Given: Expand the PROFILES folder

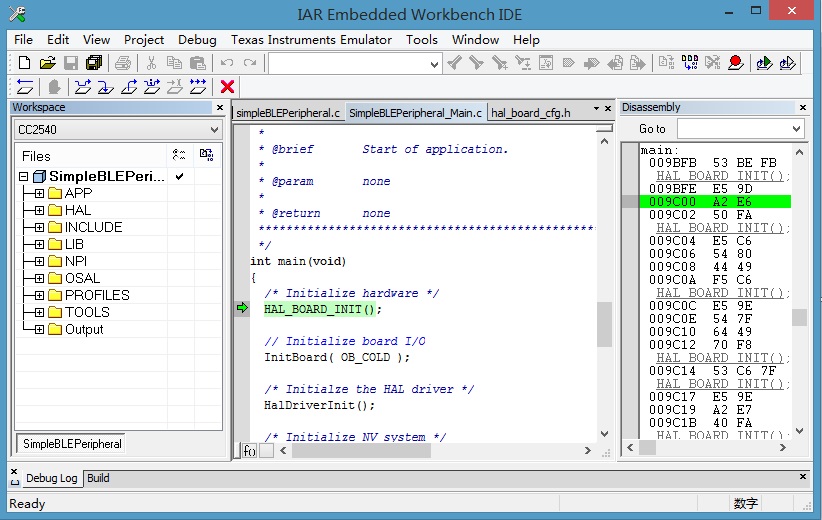Looking at the screenshot, I should click(x=39, y=295).
